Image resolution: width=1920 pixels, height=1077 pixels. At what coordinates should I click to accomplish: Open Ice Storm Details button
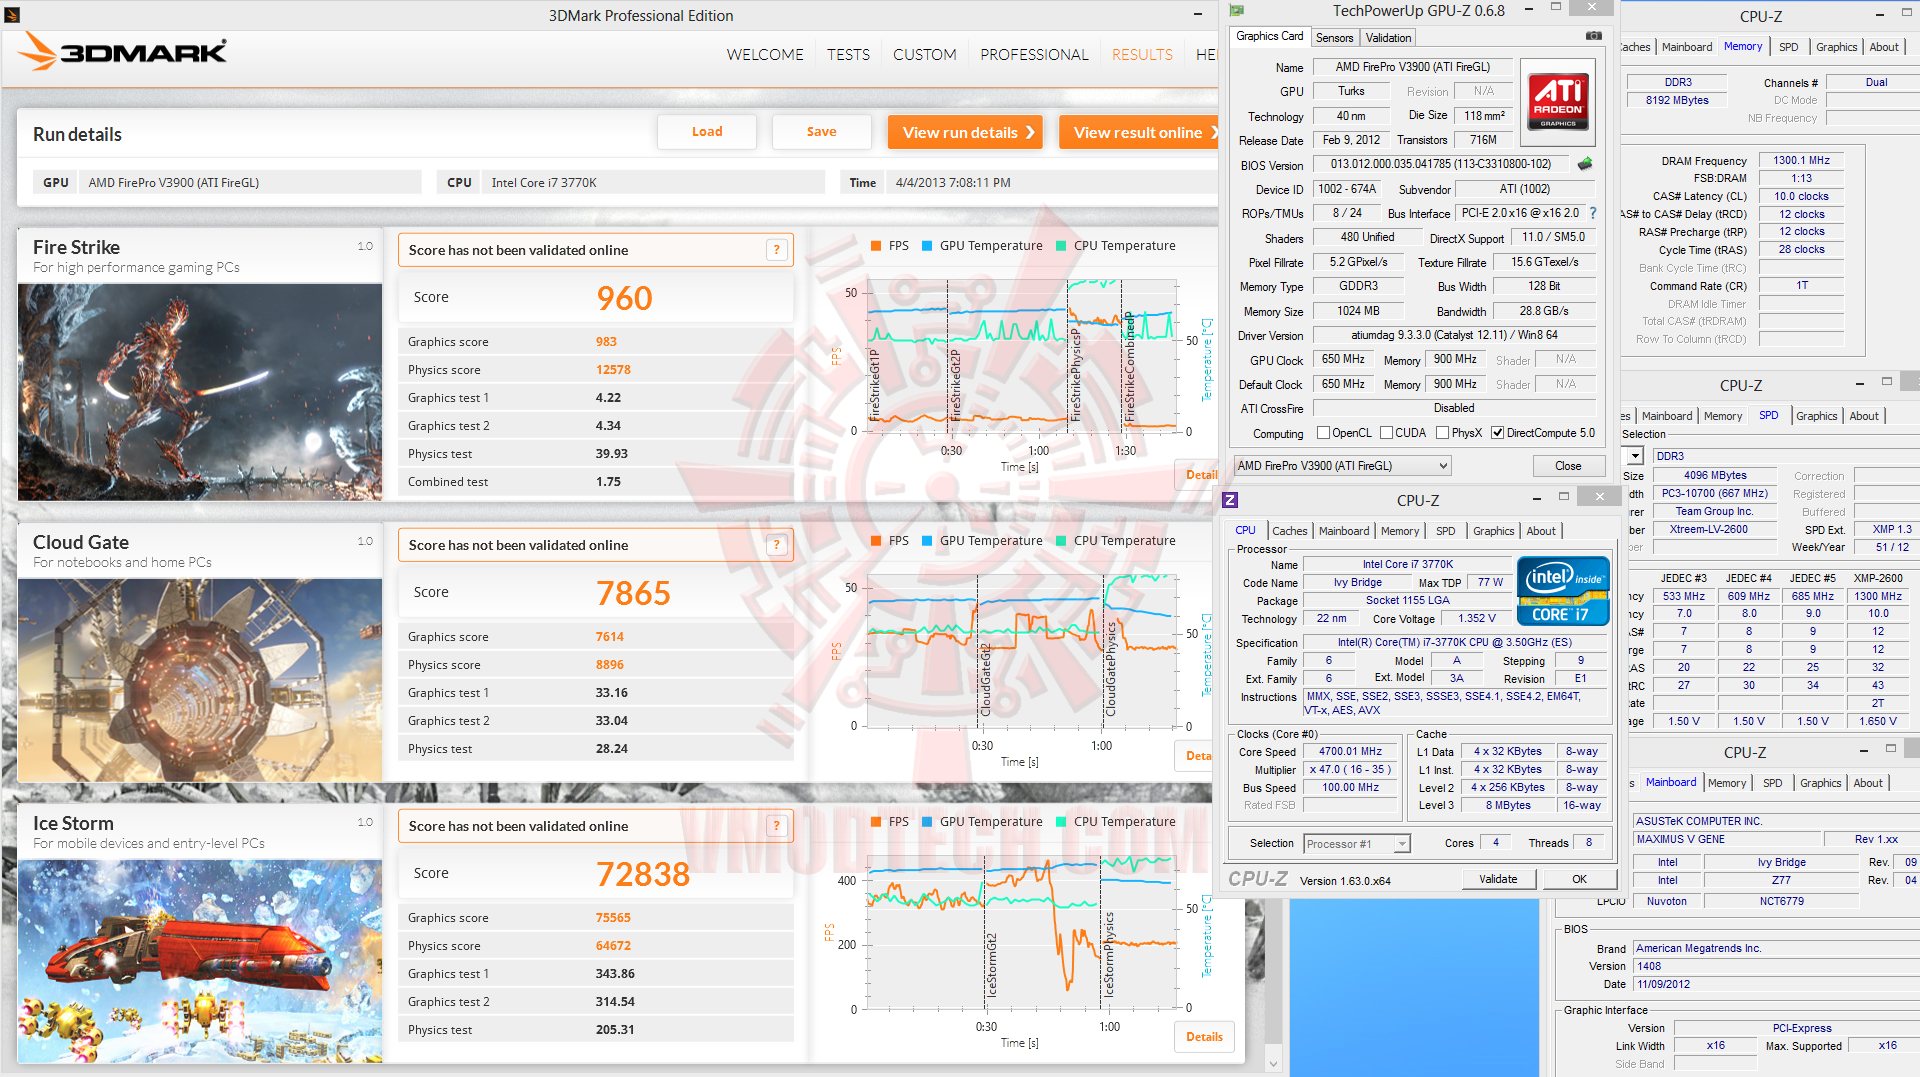tap(1204, 1037)
